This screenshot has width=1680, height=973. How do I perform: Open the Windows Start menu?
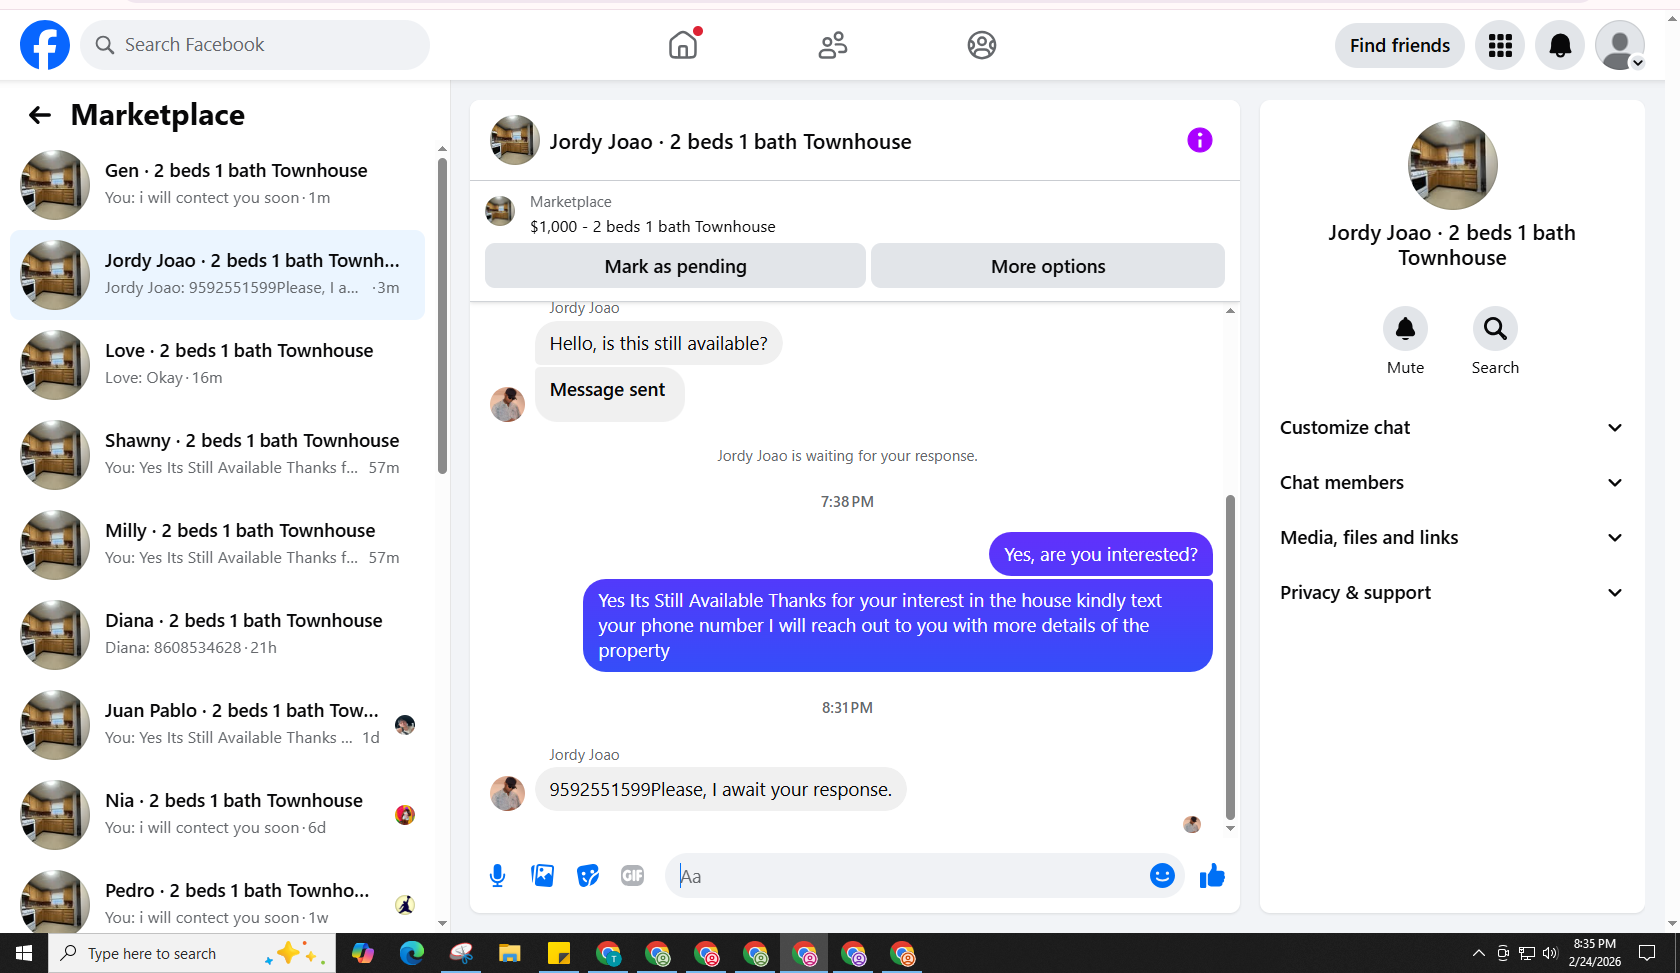click(24, 953)
